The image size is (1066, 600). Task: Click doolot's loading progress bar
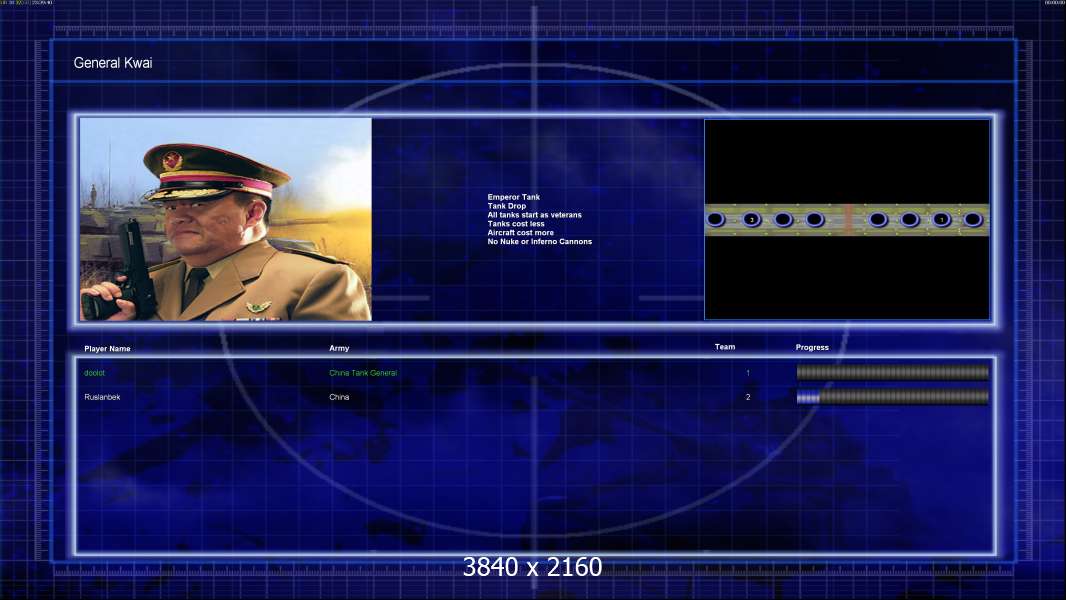pyautogui.click(x=893, y=372)
